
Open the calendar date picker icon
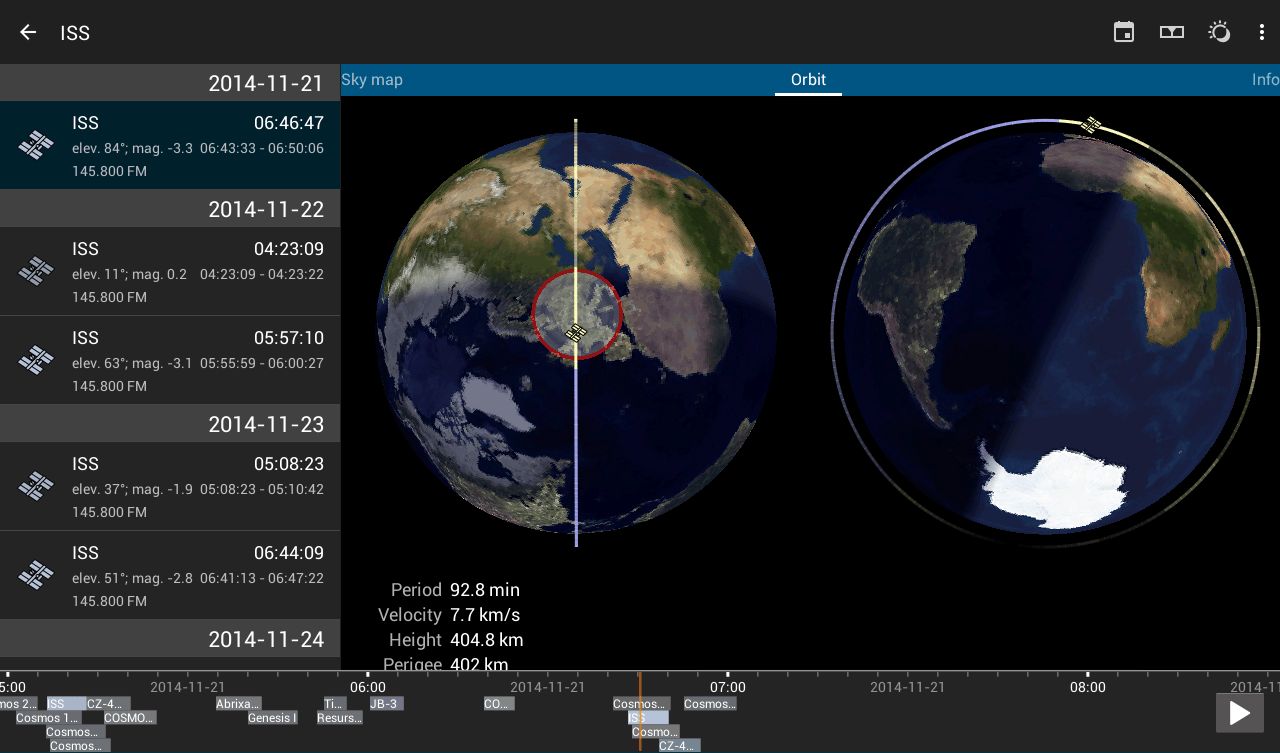click(x=1124, y=32)
